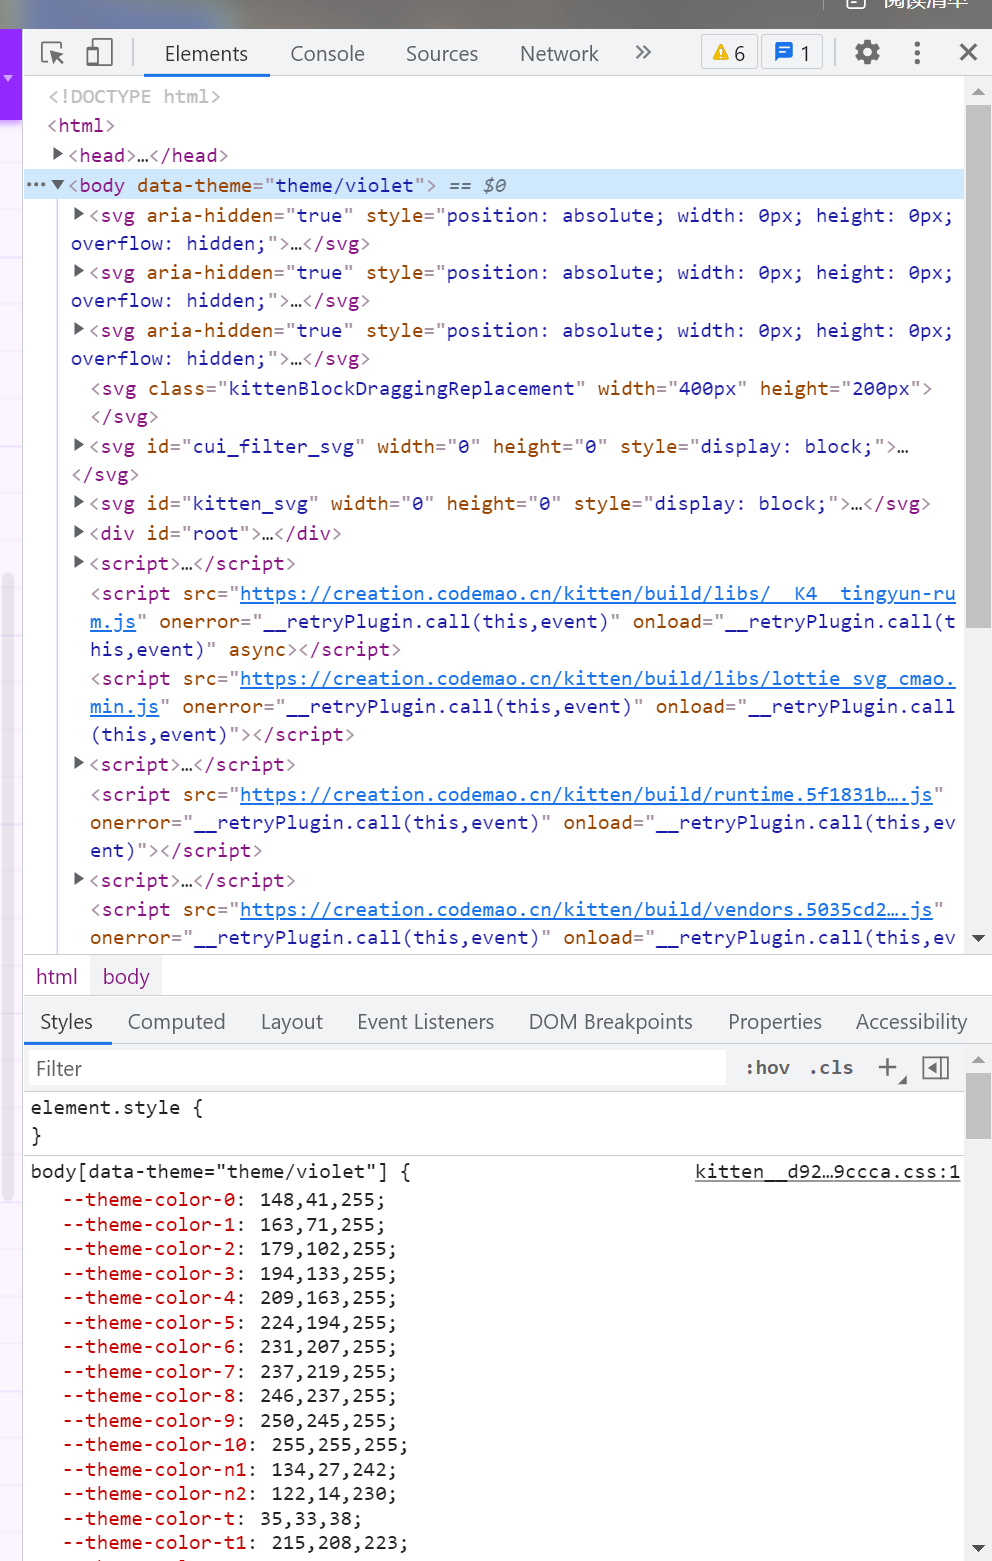992x1561 pixels.
Task: Expand the third aria-hidden svg node
Action: pos(79,329)
